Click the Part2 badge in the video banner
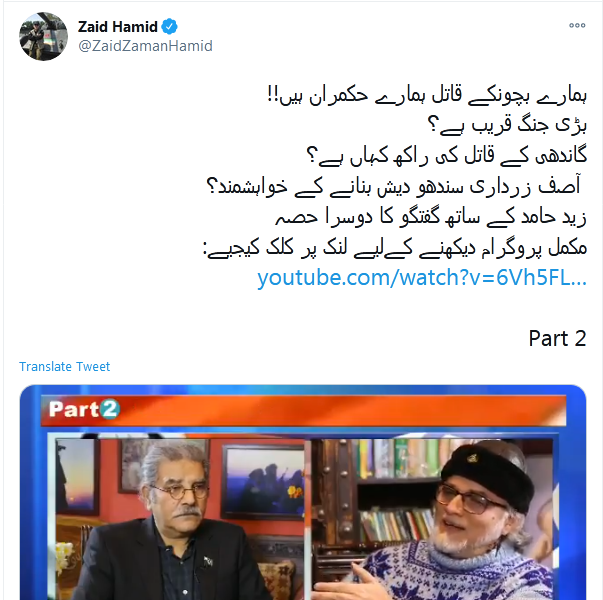 coord(84,409)
